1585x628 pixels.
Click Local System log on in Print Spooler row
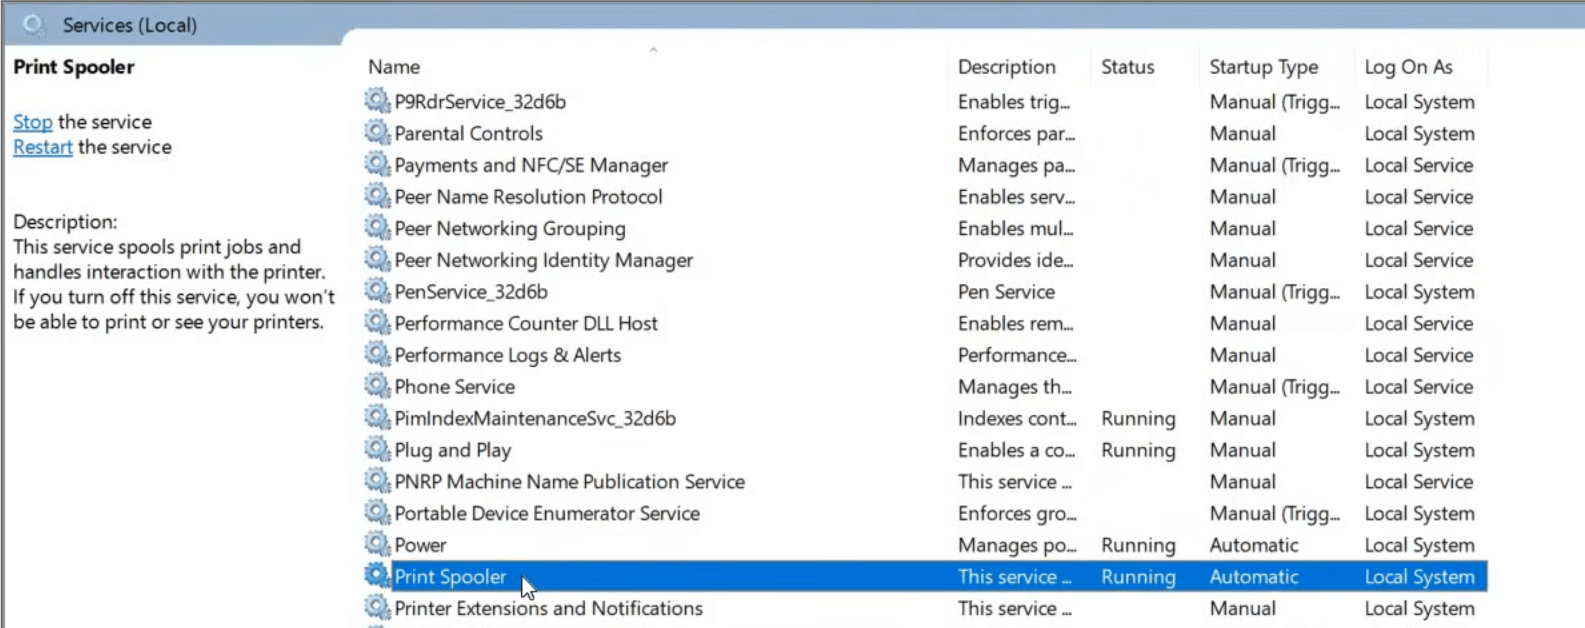click(1419, 577)
